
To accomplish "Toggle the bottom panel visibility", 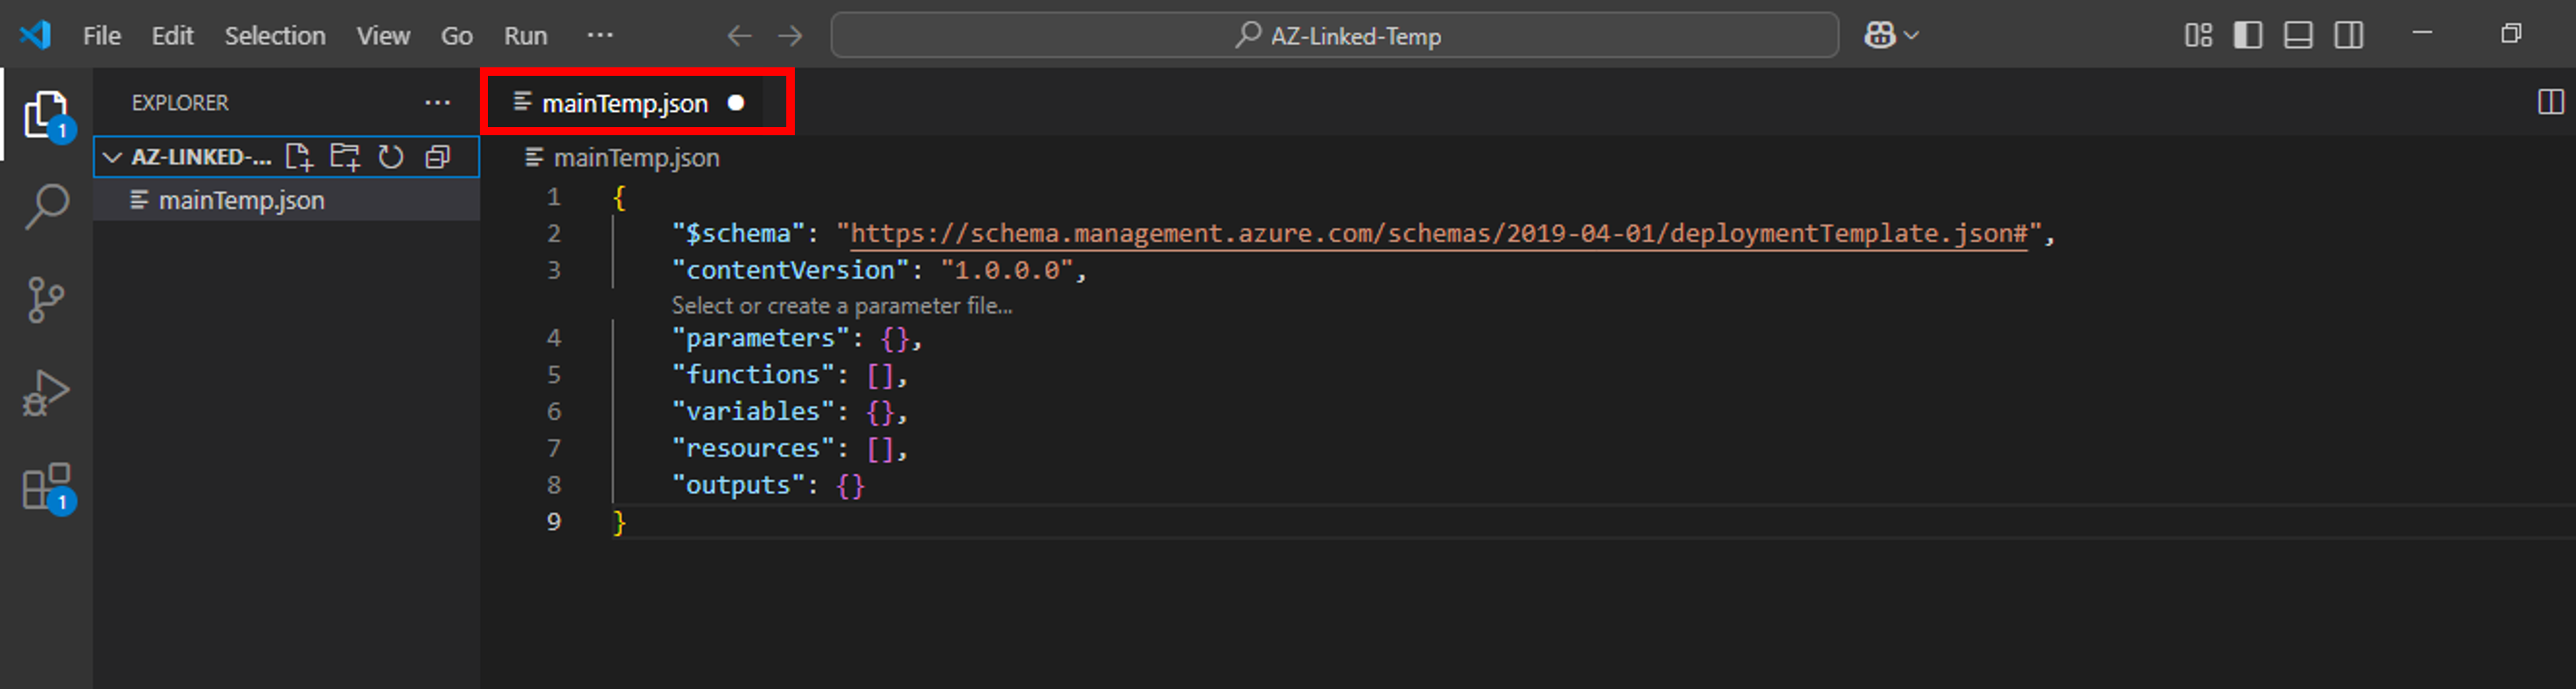I will 2298,36.
